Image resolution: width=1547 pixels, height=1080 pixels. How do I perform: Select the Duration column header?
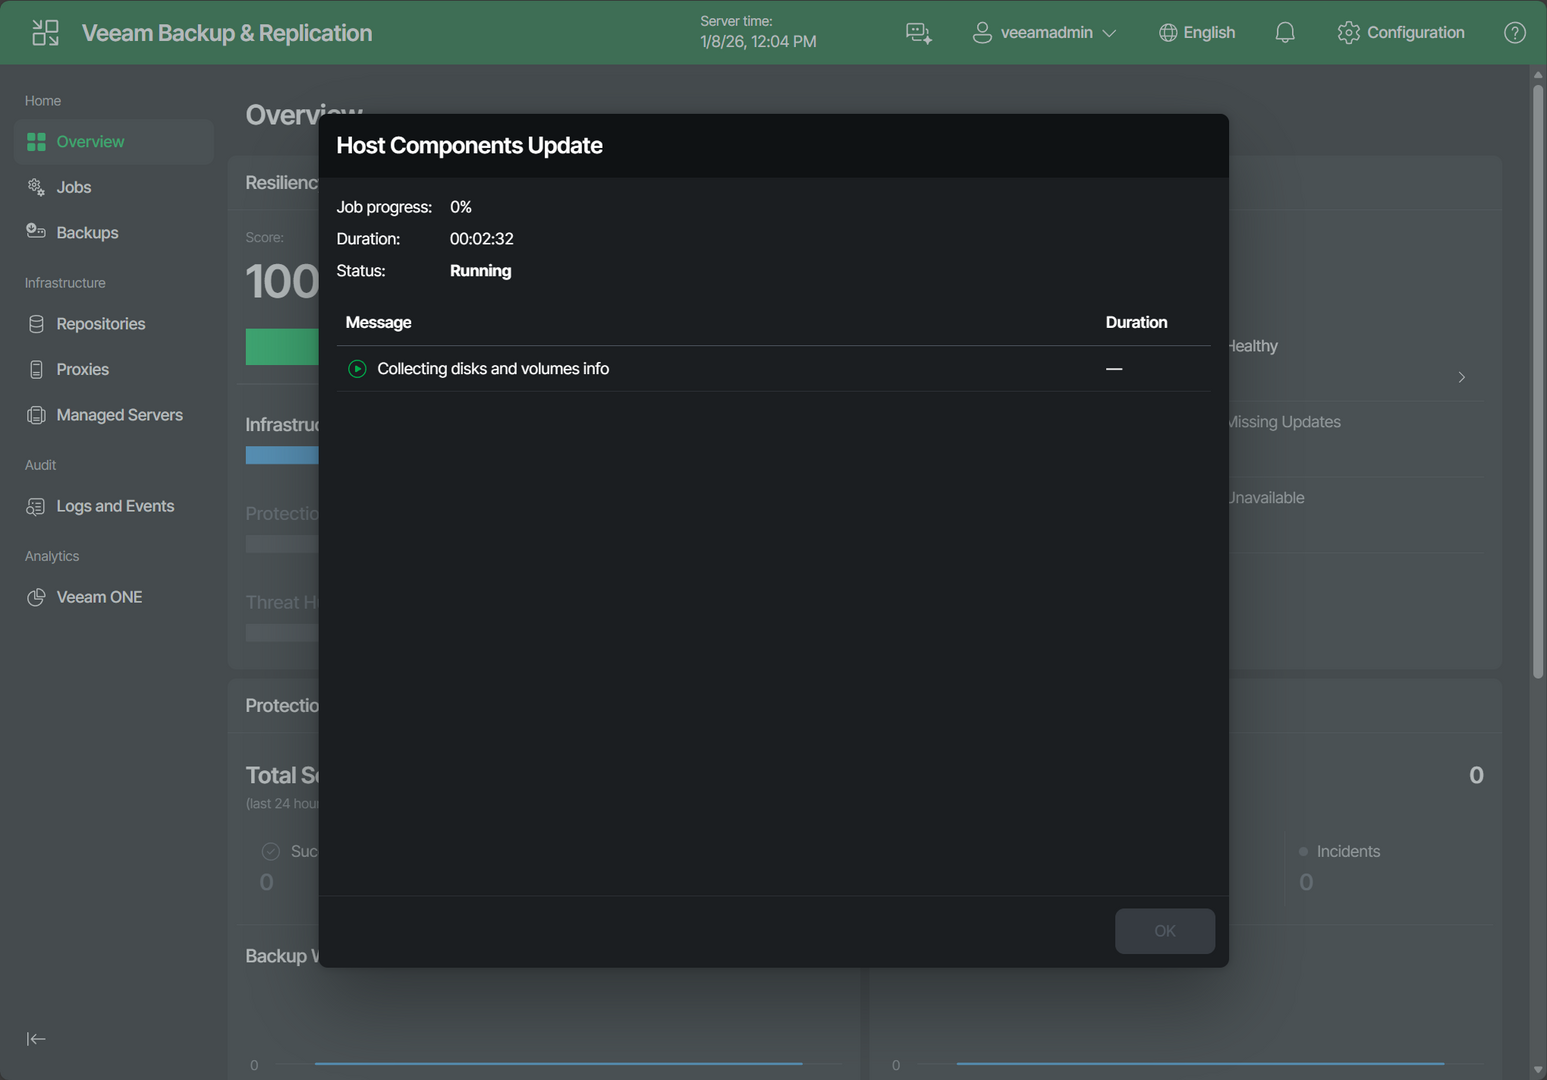(1136, 322)
